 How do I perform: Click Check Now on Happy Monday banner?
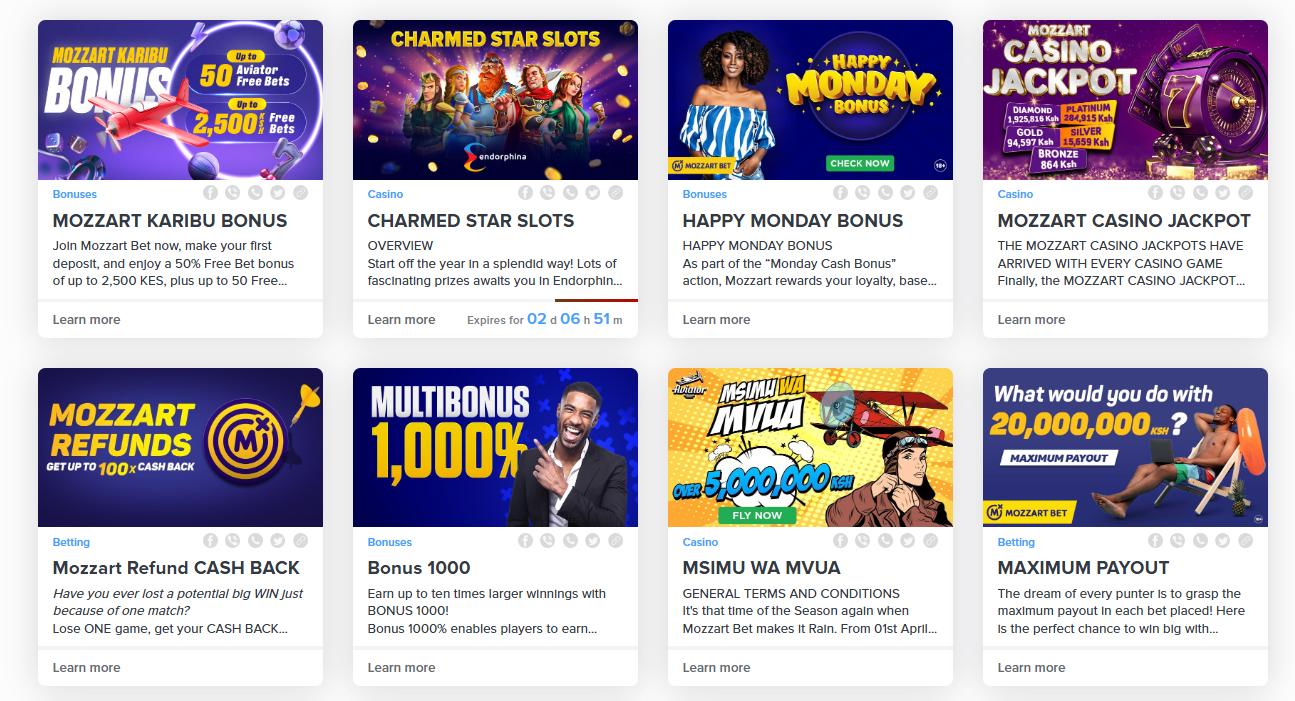(860, 163)
